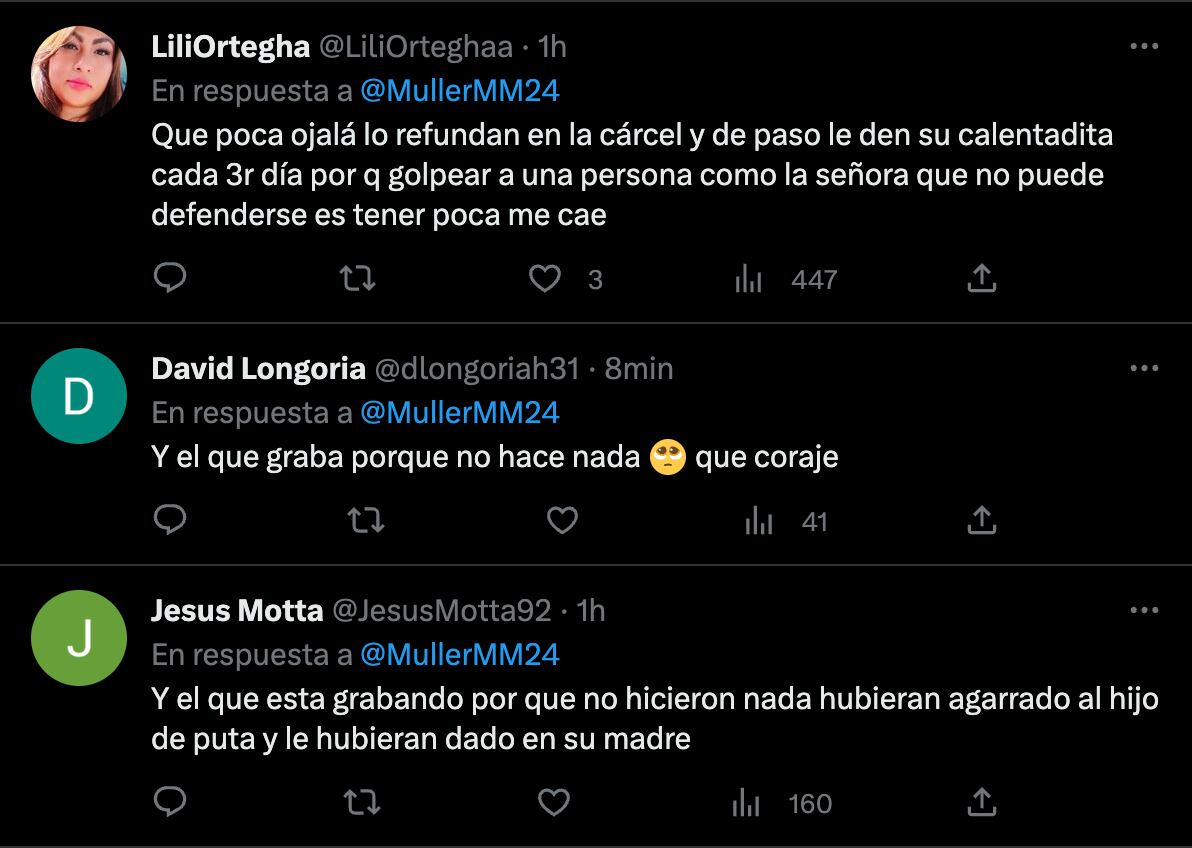
Task: Share LiliOrtegha's tweet
Action: 982,279
